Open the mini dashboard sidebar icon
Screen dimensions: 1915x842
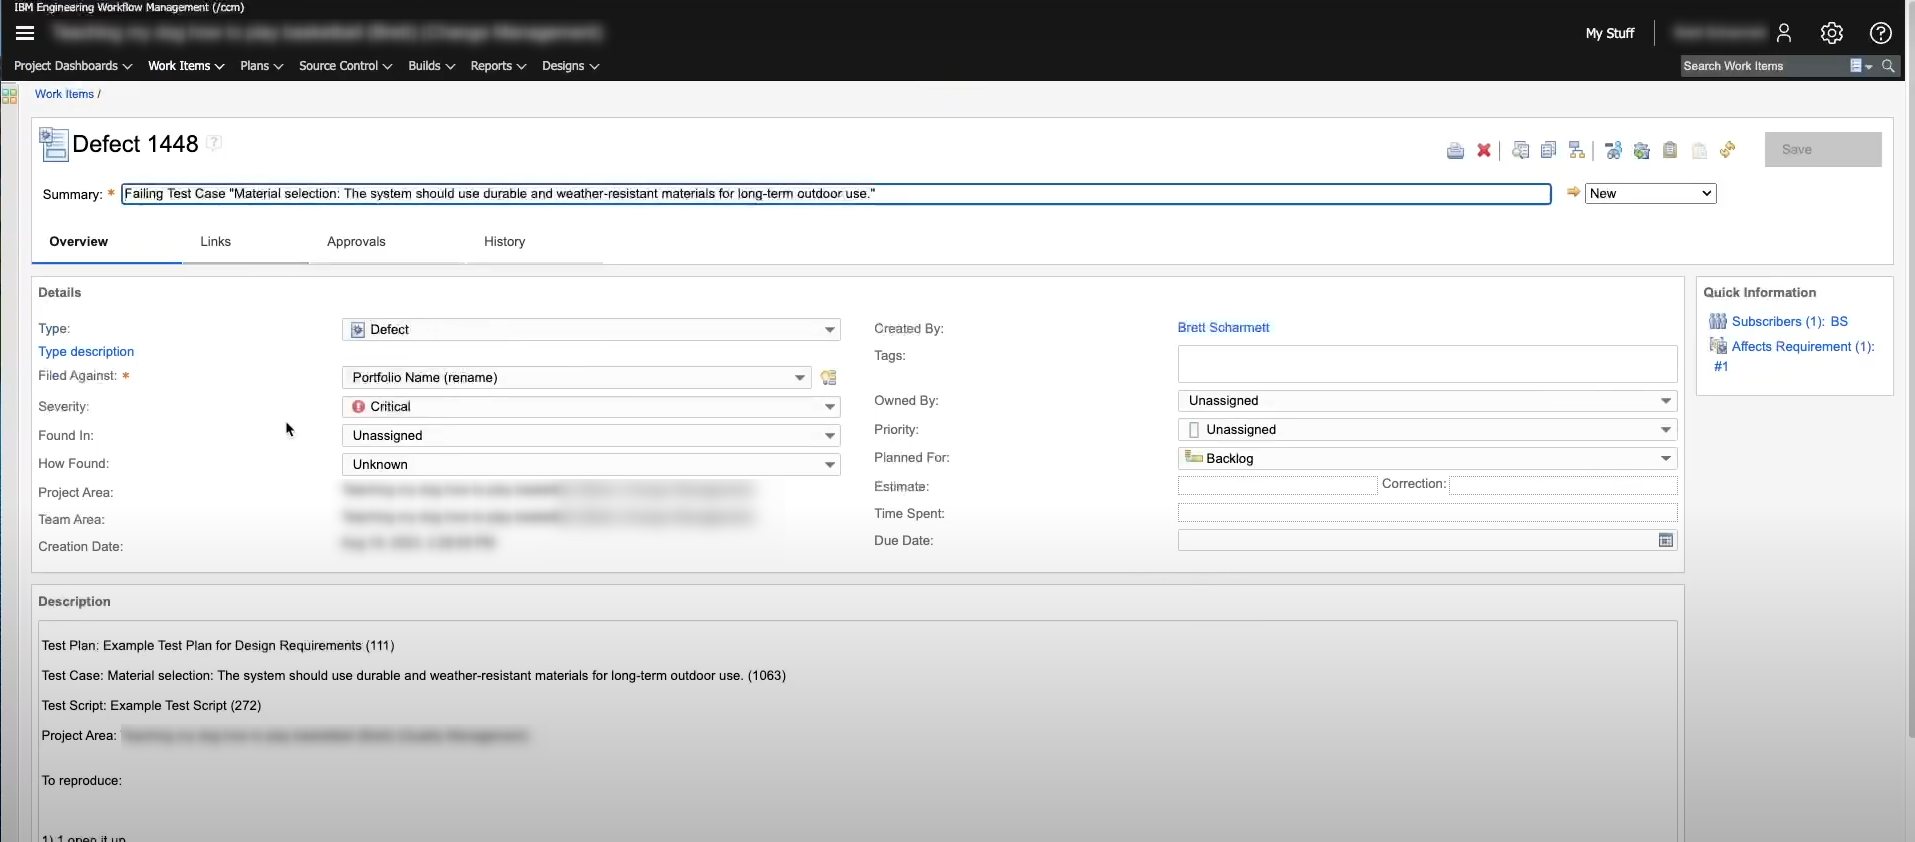pyautogui.click(x=9, y=96)
